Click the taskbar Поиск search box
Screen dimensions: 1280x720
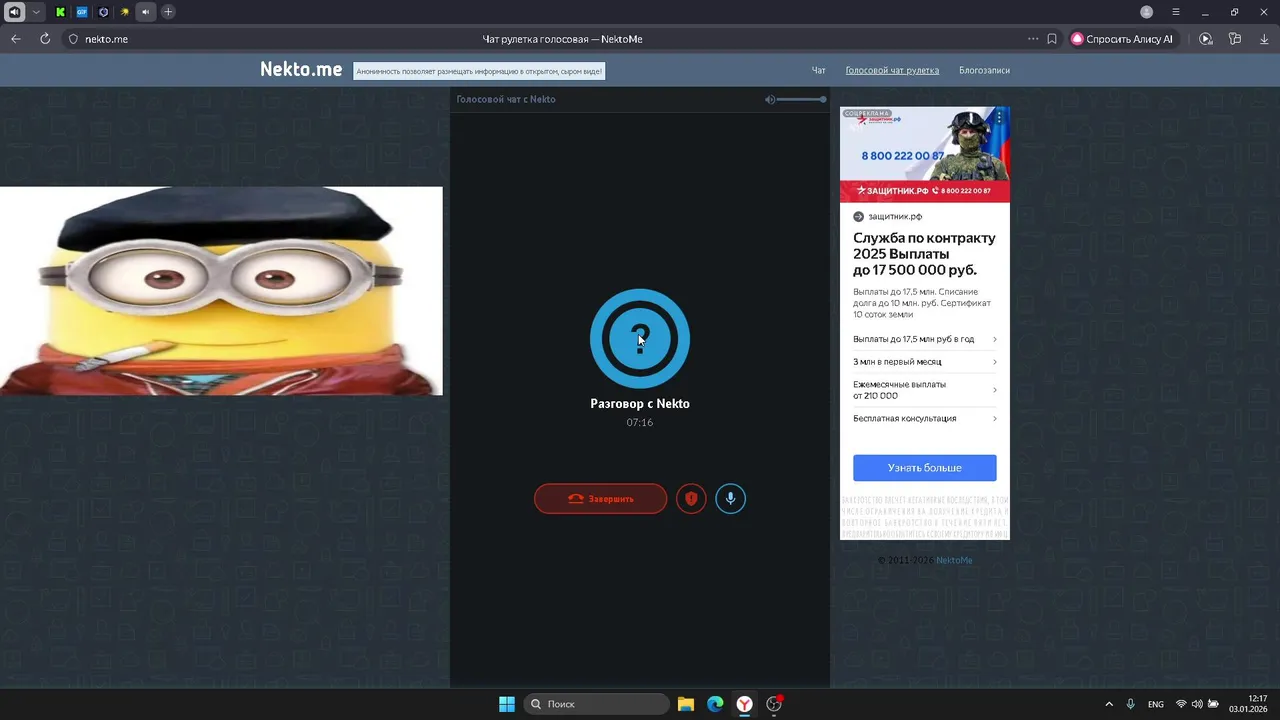click(597, 704)
